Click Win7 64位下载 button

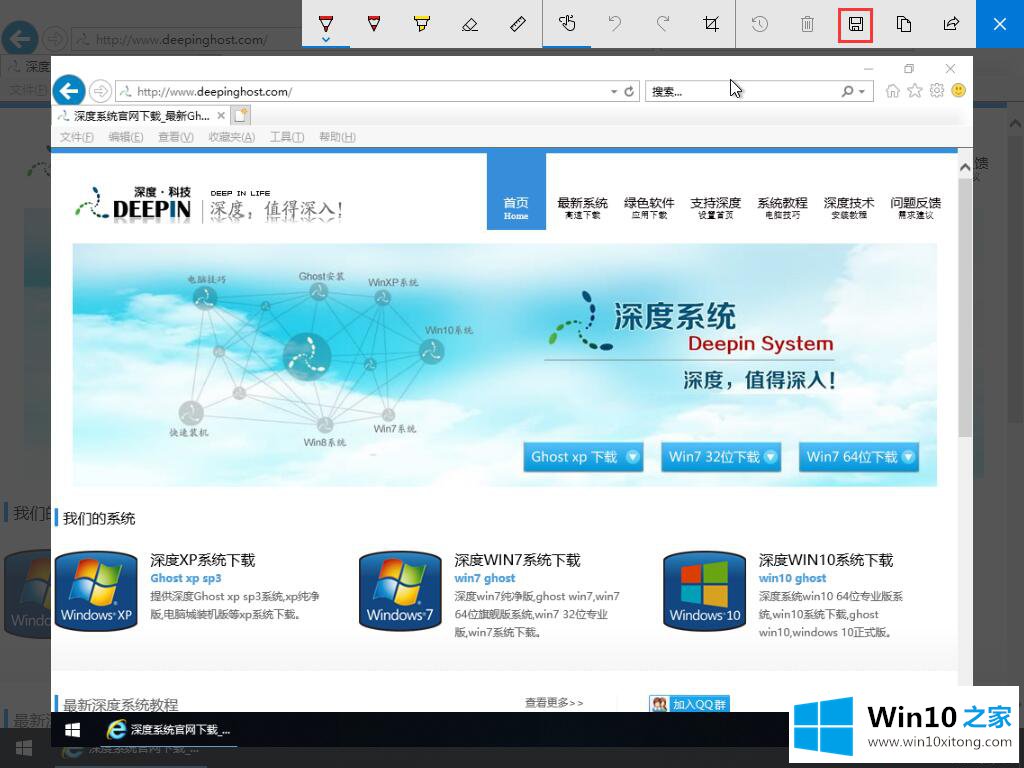(859, 456)
